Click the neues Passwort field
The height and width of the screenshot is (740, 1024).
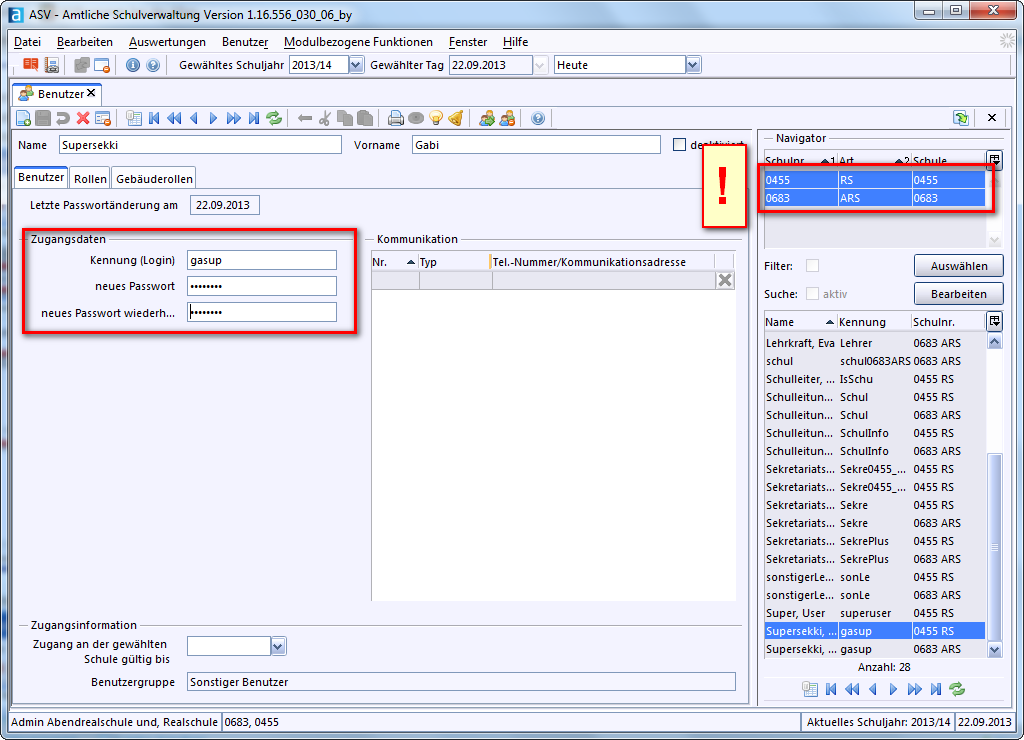coord(262,286)
